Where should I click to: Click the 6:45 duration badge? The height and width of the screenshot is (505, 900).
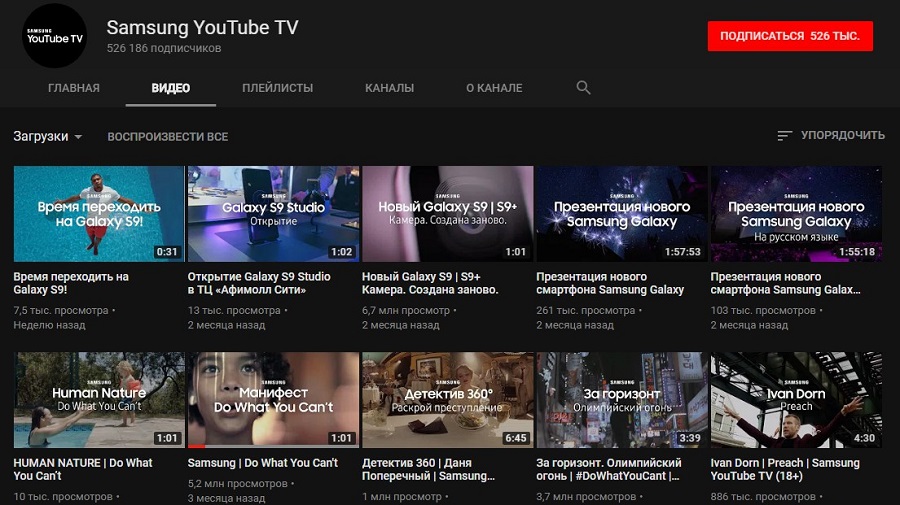[x=515, y=437]
